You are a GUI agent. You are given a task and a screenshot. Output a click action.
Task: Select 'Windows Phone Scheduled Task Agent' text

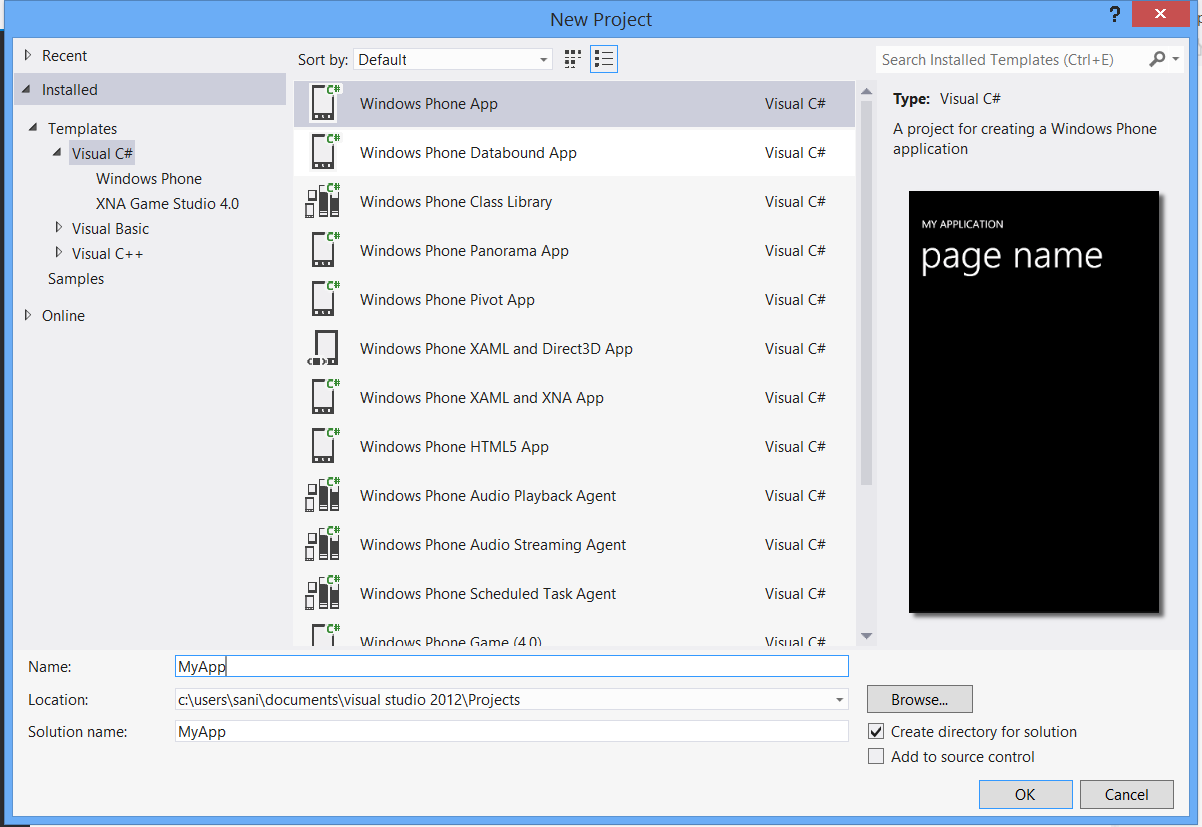(488, 594)
